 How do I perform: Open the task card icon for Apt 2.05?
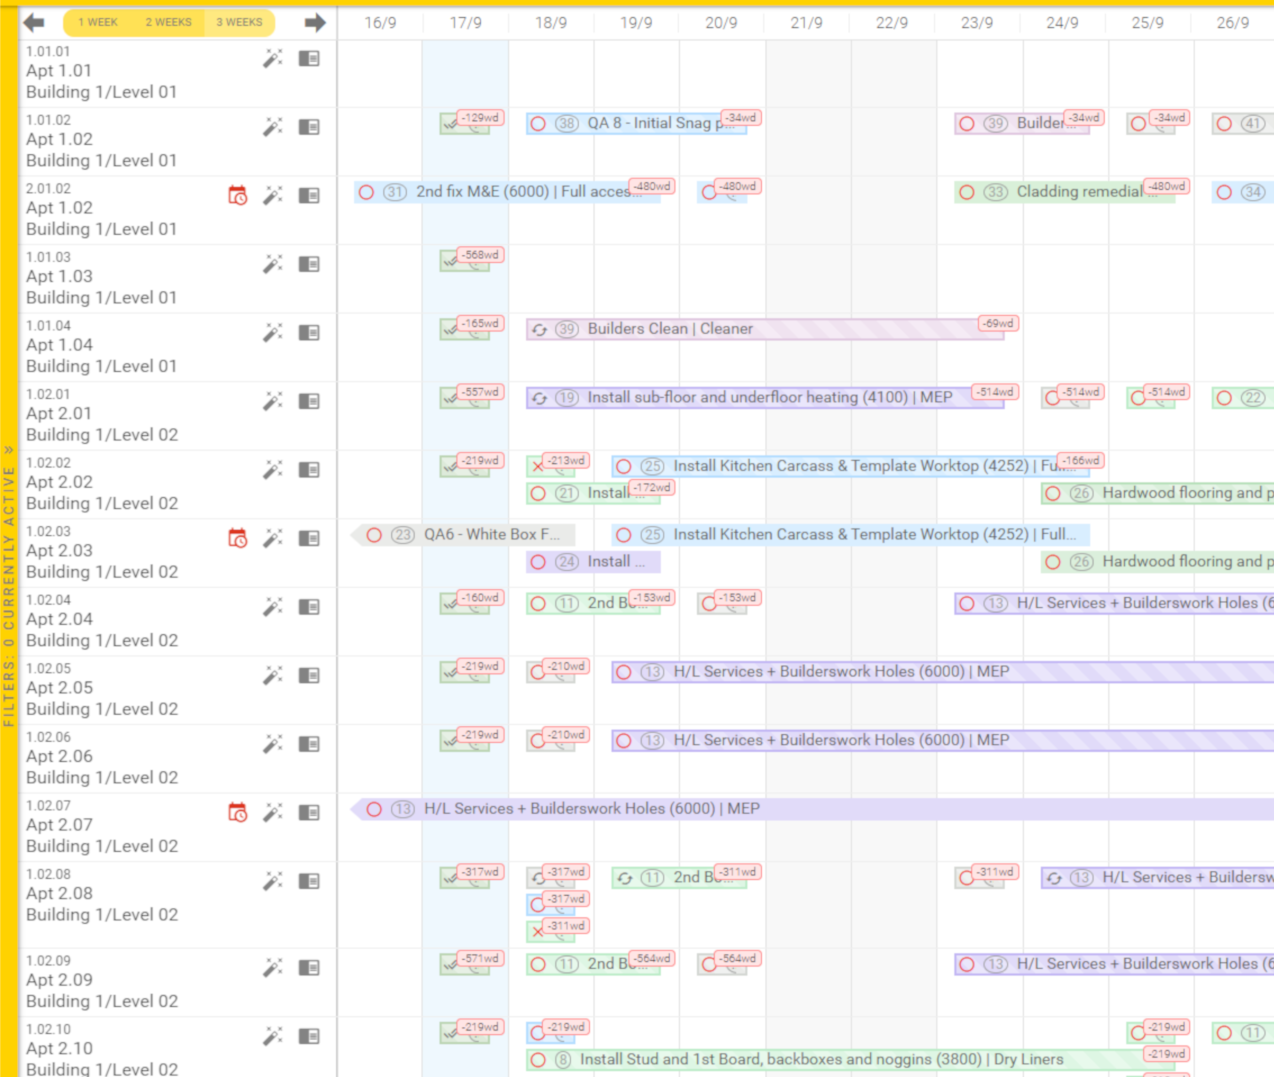coord(309,675)
